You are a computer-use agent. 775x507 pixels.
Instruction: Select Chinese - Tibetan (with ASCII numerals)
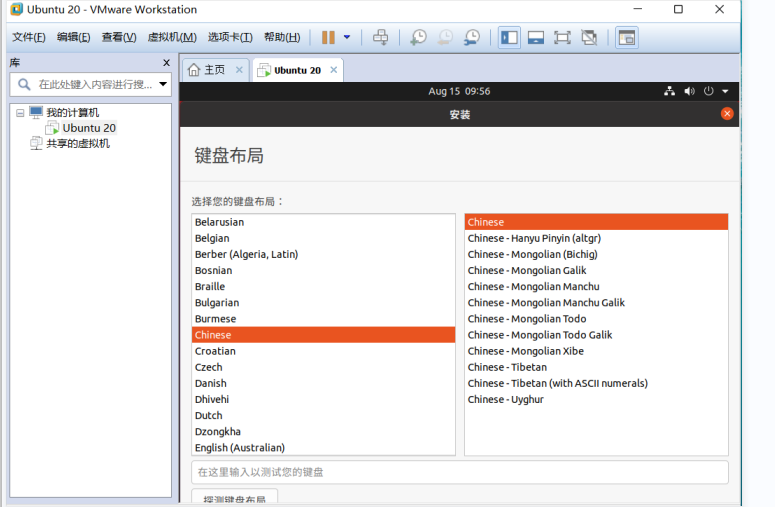coord(596,383)
